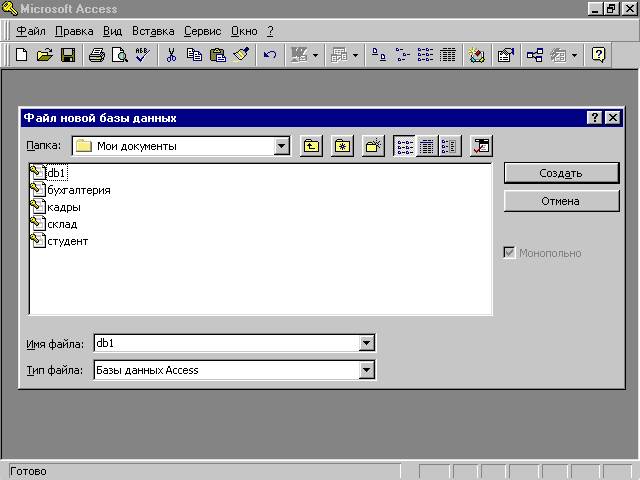640x480 pixels.
Task: Click the Отмена button
Action: (x=560, y=201)
